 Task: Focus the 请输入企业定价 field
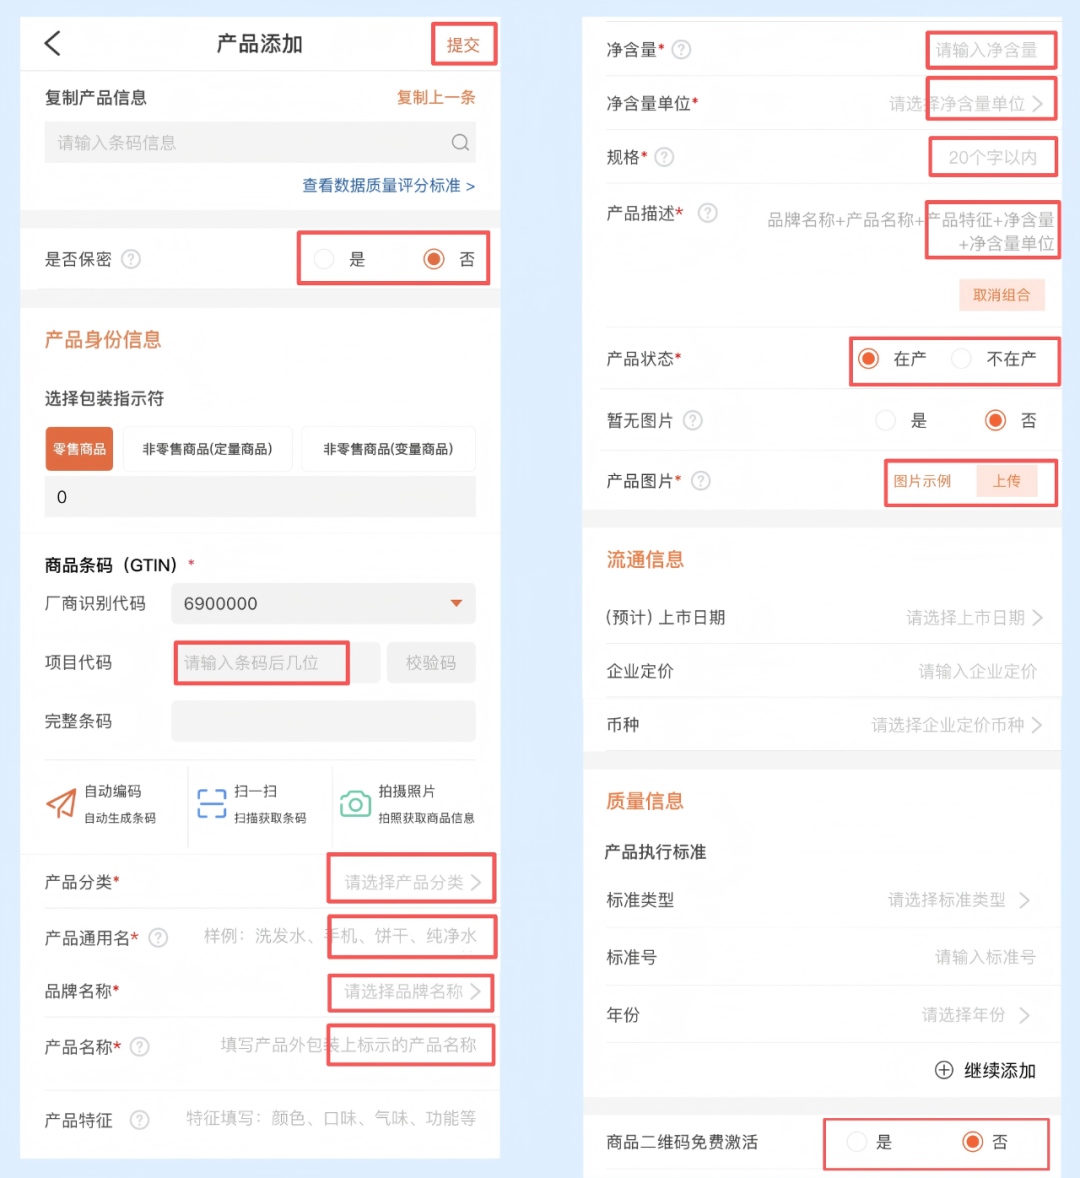[x=977, y=672]
